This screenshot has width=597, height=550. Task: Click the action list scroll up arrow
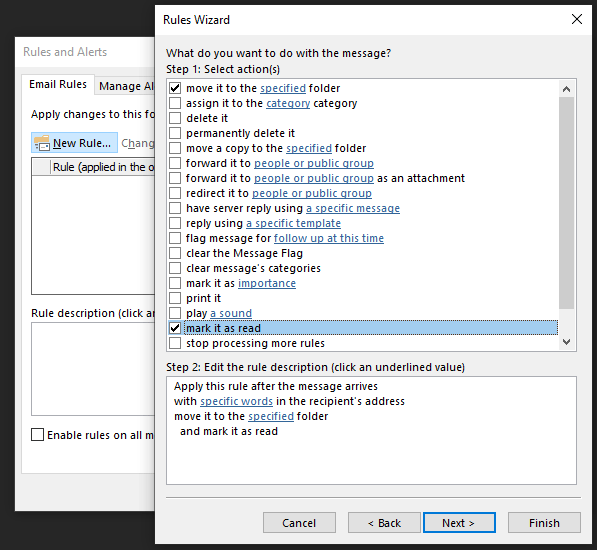point(567,89)
